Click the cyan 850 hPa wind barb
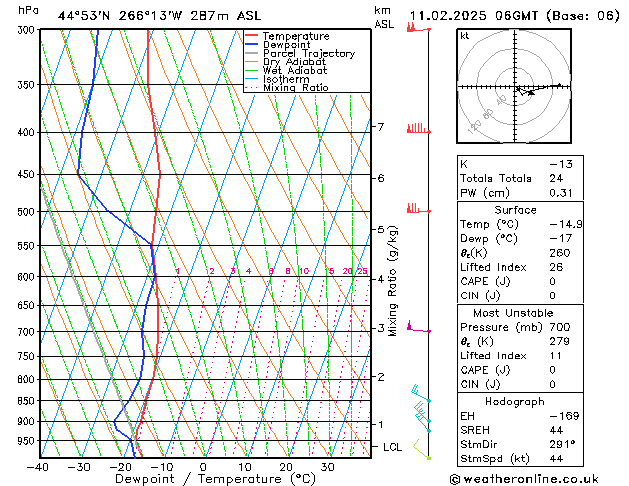This screenshot has width=629, height=486. point(421,393)
